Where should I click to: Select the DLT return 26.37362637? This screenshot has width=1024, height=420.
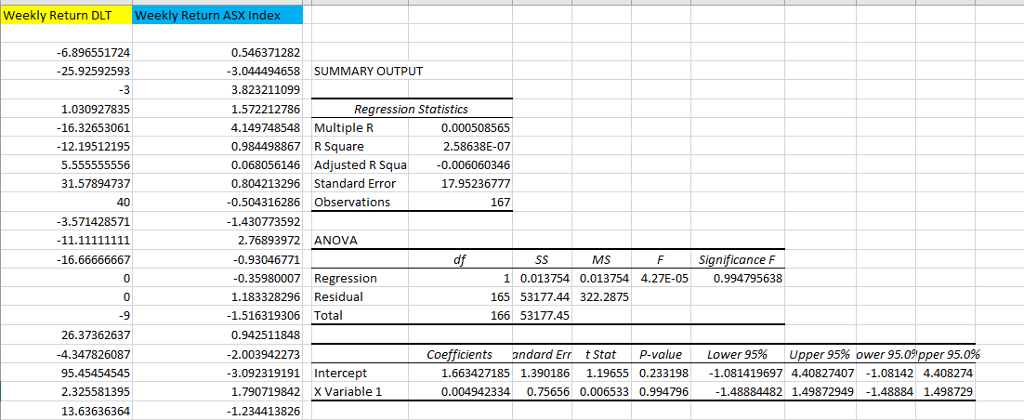coord(95,336)
